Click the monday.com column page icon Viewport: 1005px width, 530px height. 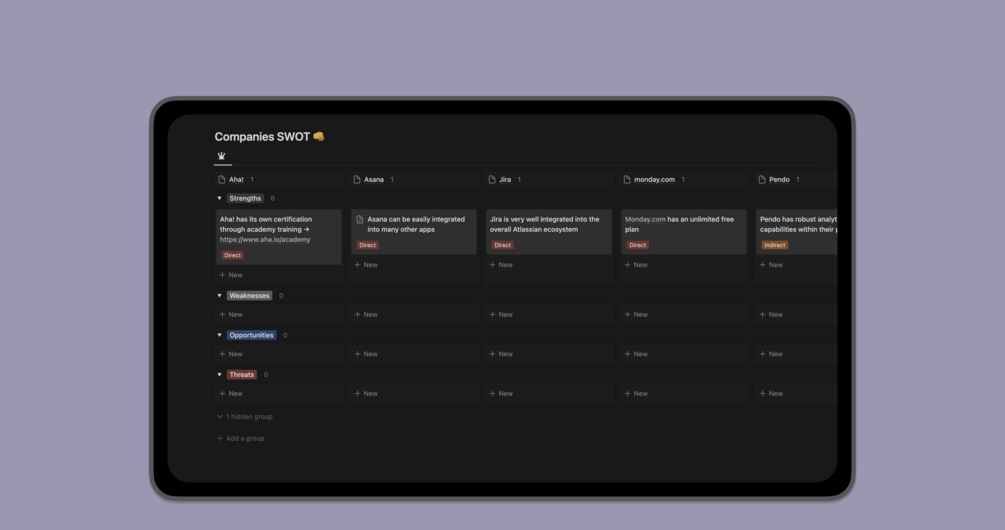627,179
